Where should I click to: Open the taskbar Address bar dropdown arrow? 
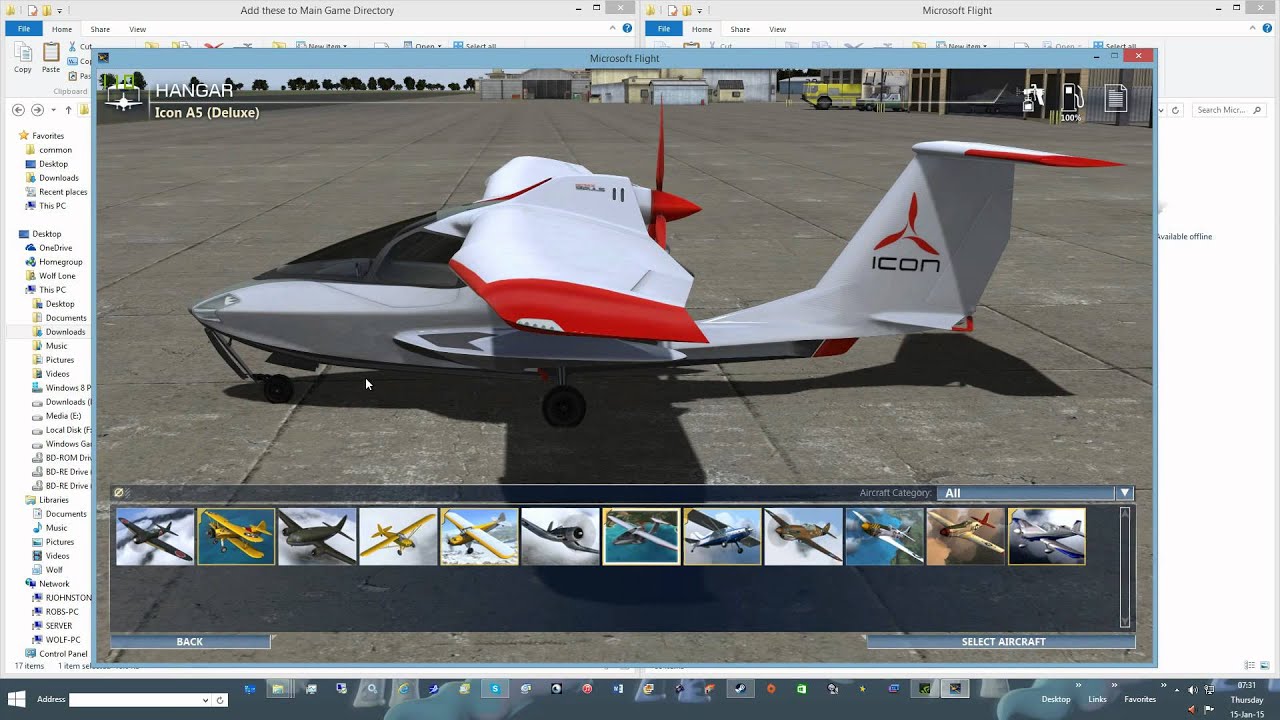tap(206, 700)
